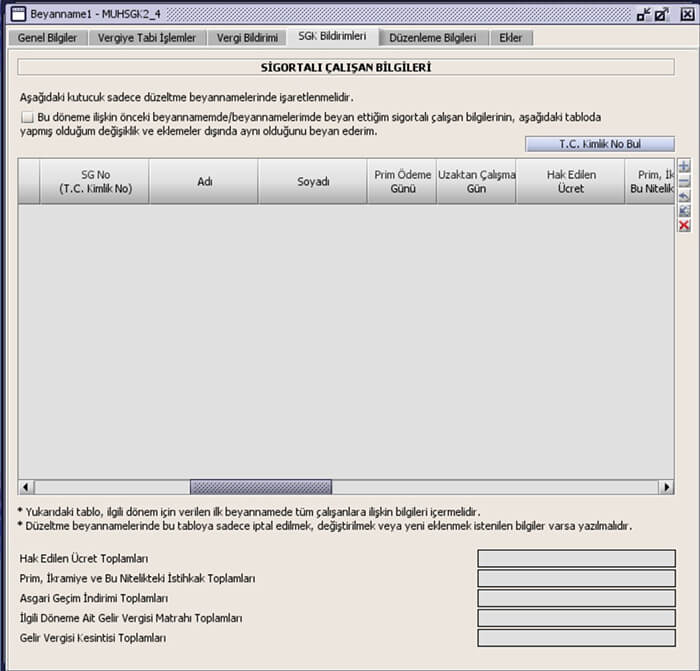Viewport: 700px width, 671px height.
Task: Click the 'Düzeltme beyannamelerinde bu tabloya' footnote
Action: (x=325, y=526)
